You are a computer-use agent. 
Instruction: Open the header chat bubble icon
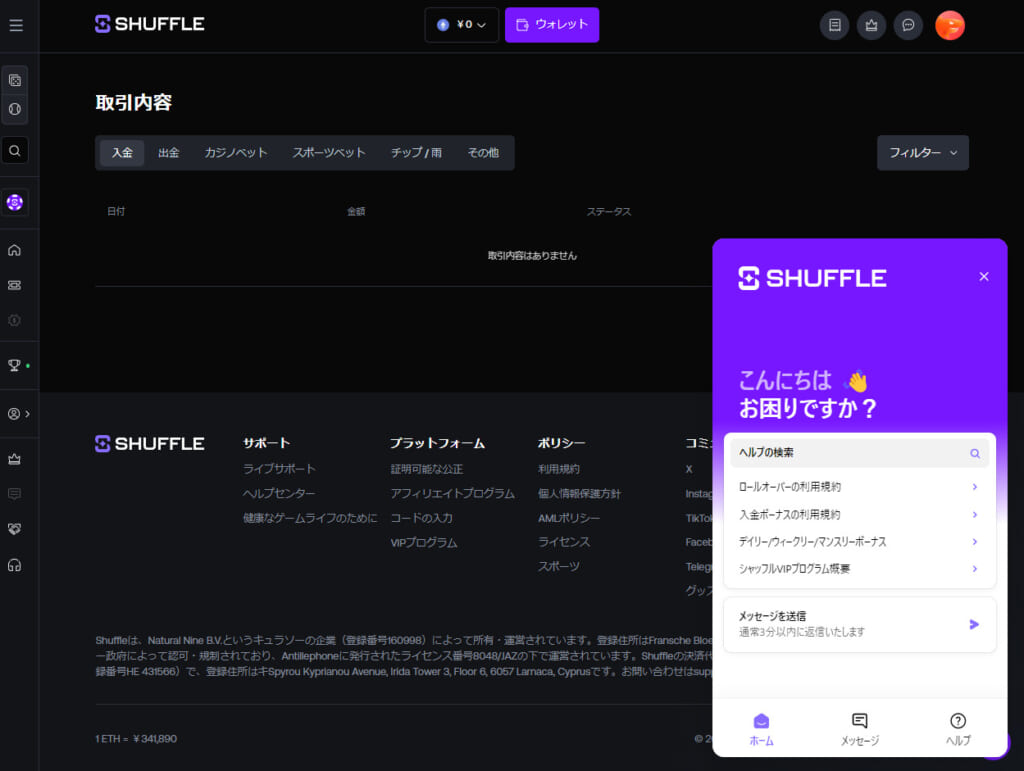[x=908, y=25]
